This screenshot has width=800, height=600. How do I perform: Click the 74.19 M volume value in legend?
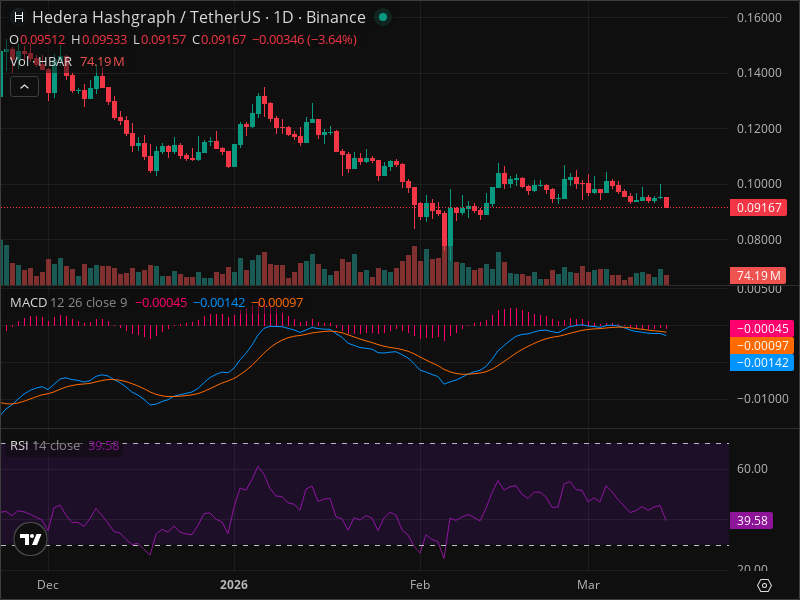(102, 62)
